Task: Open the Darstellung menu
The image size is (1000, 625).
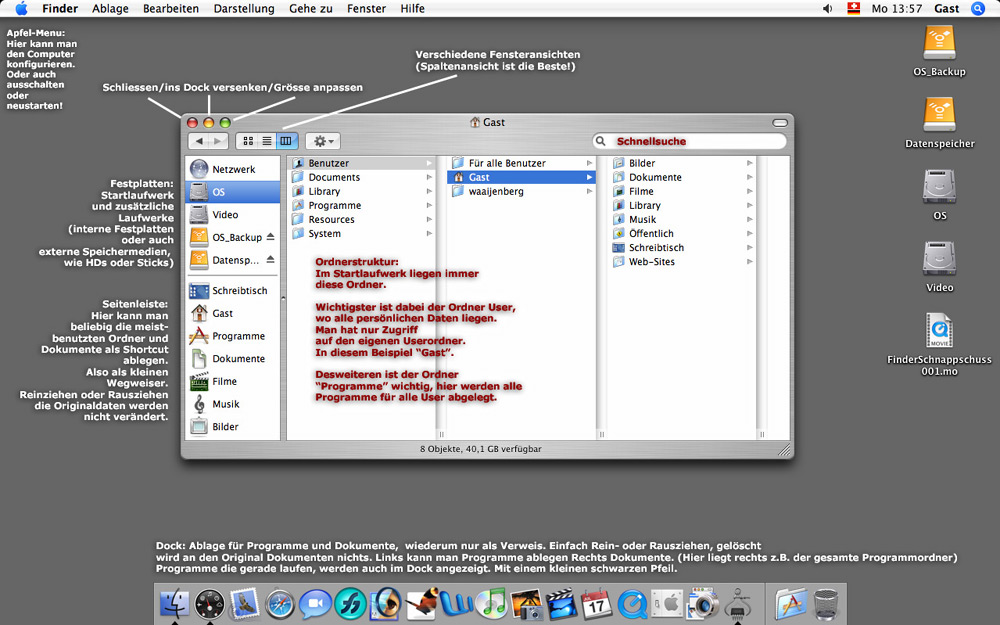Action: [x=244, y=8]
